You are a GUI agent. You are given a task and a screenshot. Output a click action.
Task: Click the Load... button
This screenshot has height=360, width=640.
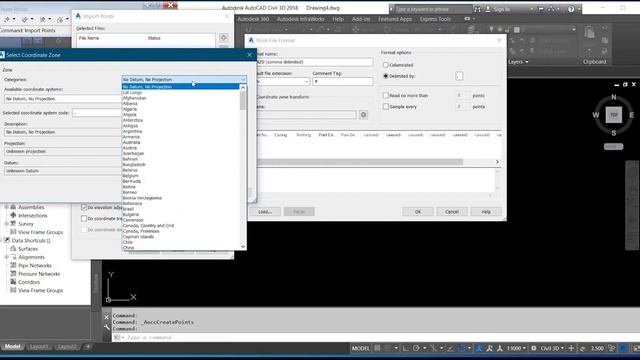tap(265, 212)
